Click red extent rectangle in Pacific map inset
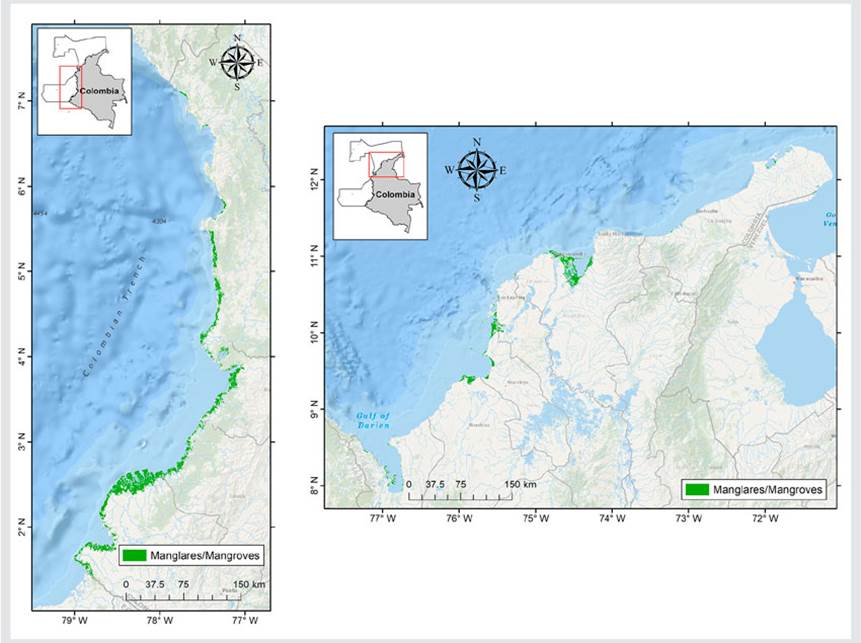Image resolution: width=861 pixels, height=643 pixels. click(69, 87)
